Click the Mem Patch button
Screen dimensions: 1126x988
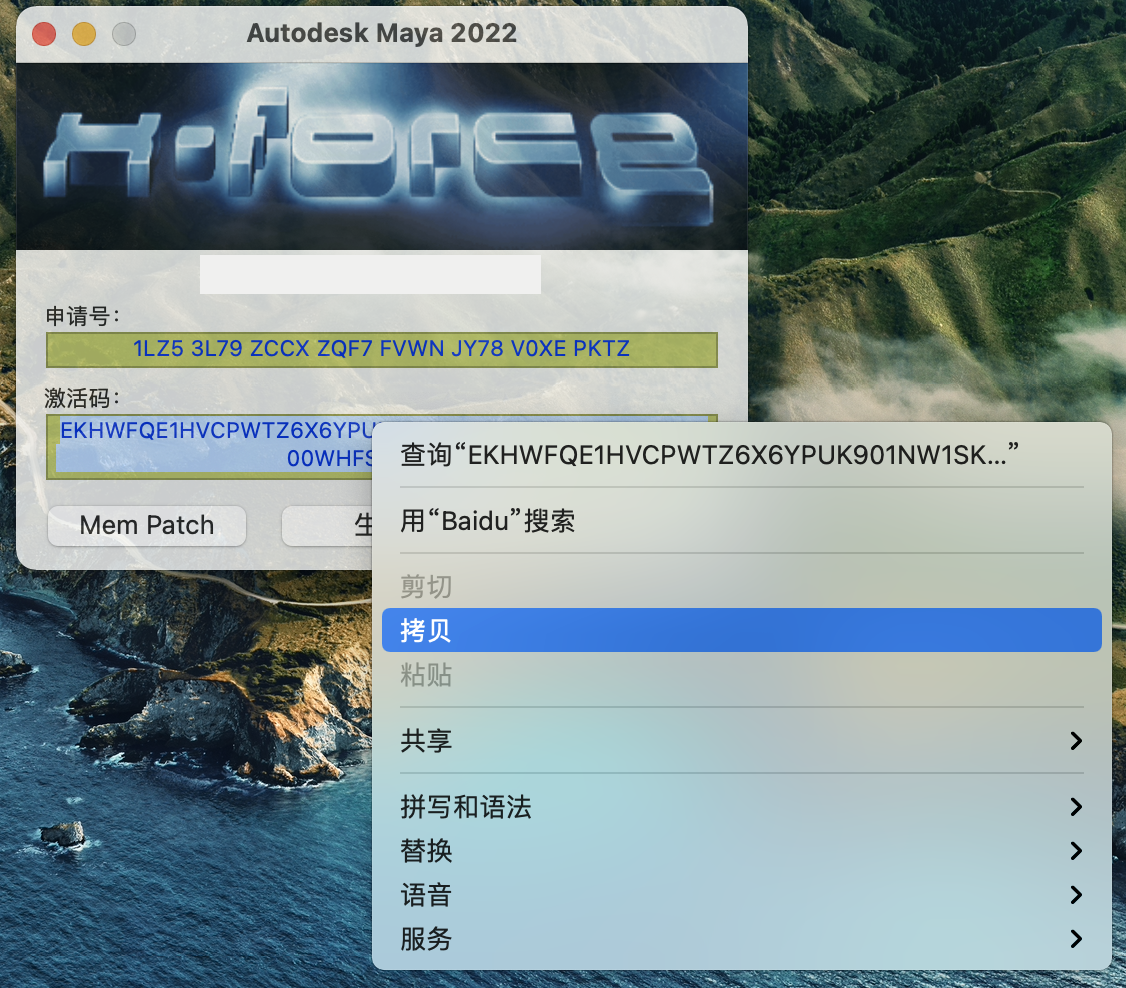click(146, 526)
